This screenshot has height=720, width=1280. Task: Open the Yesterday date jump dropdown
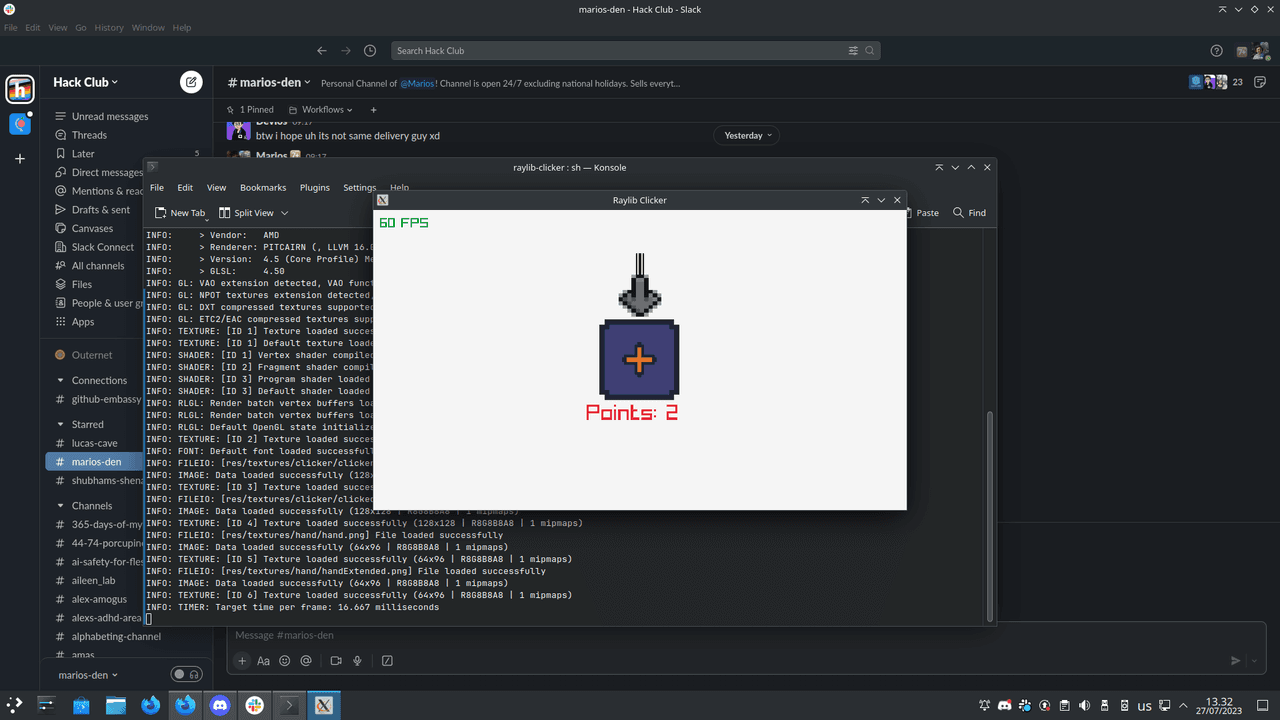point(746,135)
